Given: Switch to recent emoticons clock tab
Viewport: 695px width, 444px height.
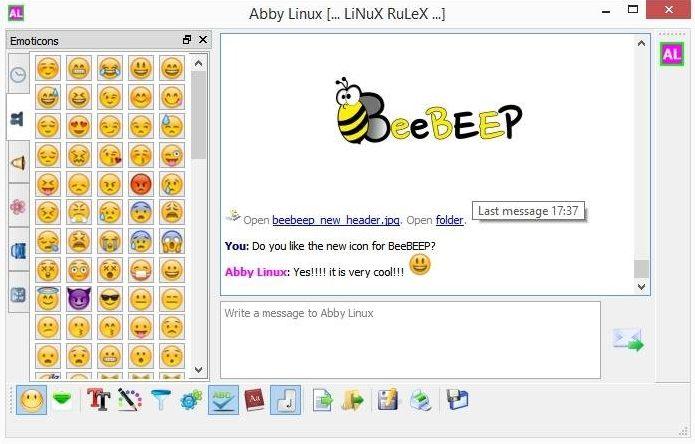Looking at the screenshot, I should coord(18,74).
